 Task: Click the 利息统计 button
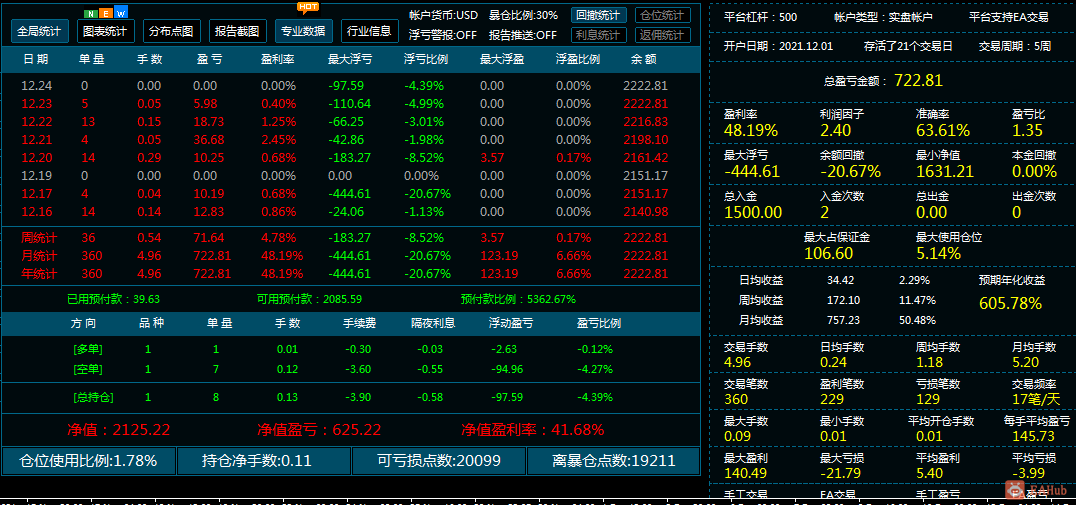pos(598,35)
